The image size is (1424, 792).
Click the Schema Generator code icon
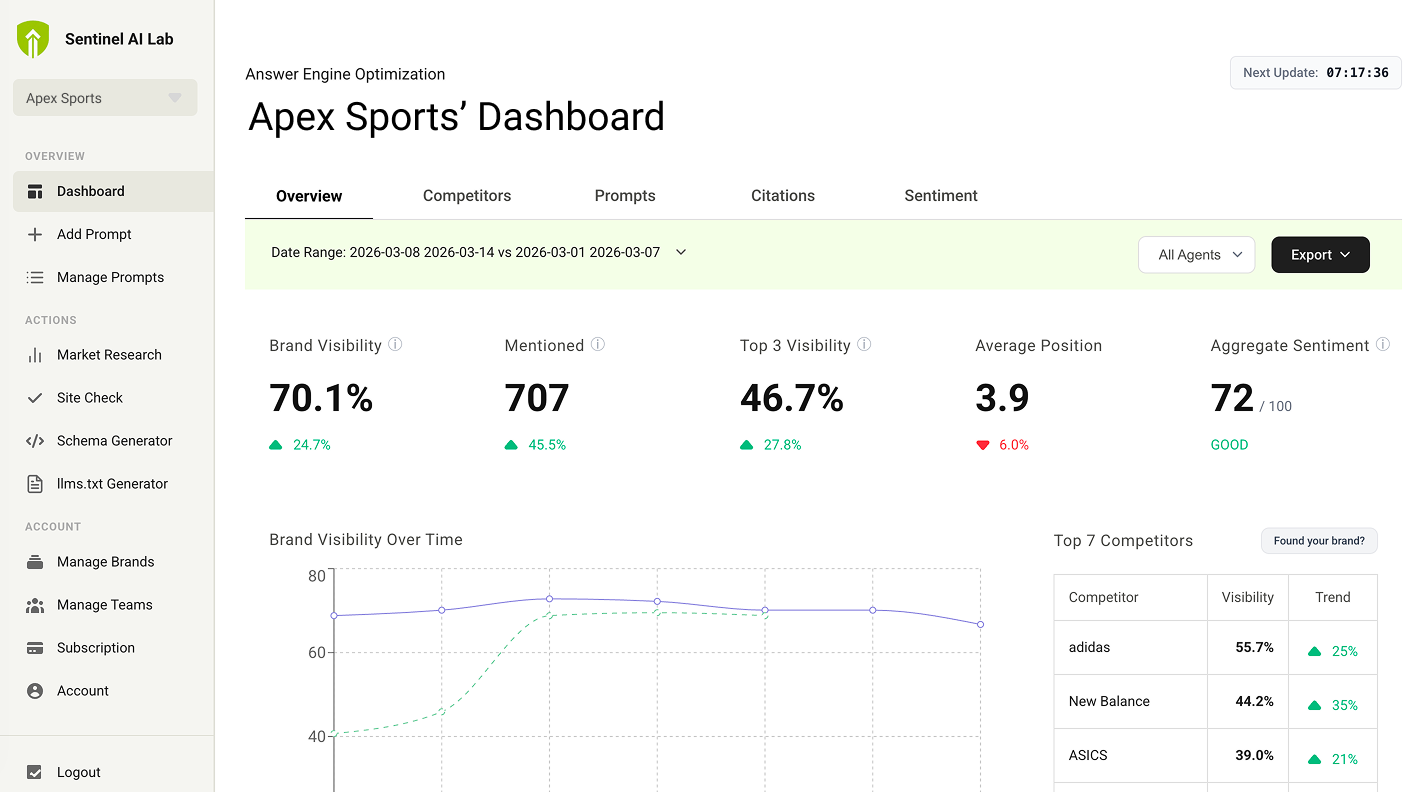click(35, 441)
